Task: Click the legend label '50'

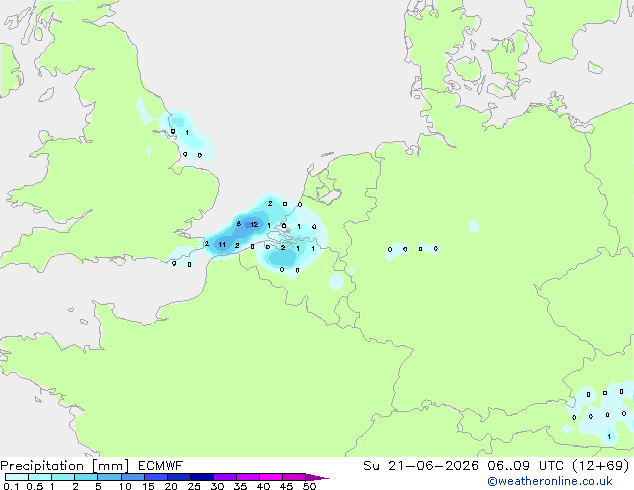Action: pos(309,486)
